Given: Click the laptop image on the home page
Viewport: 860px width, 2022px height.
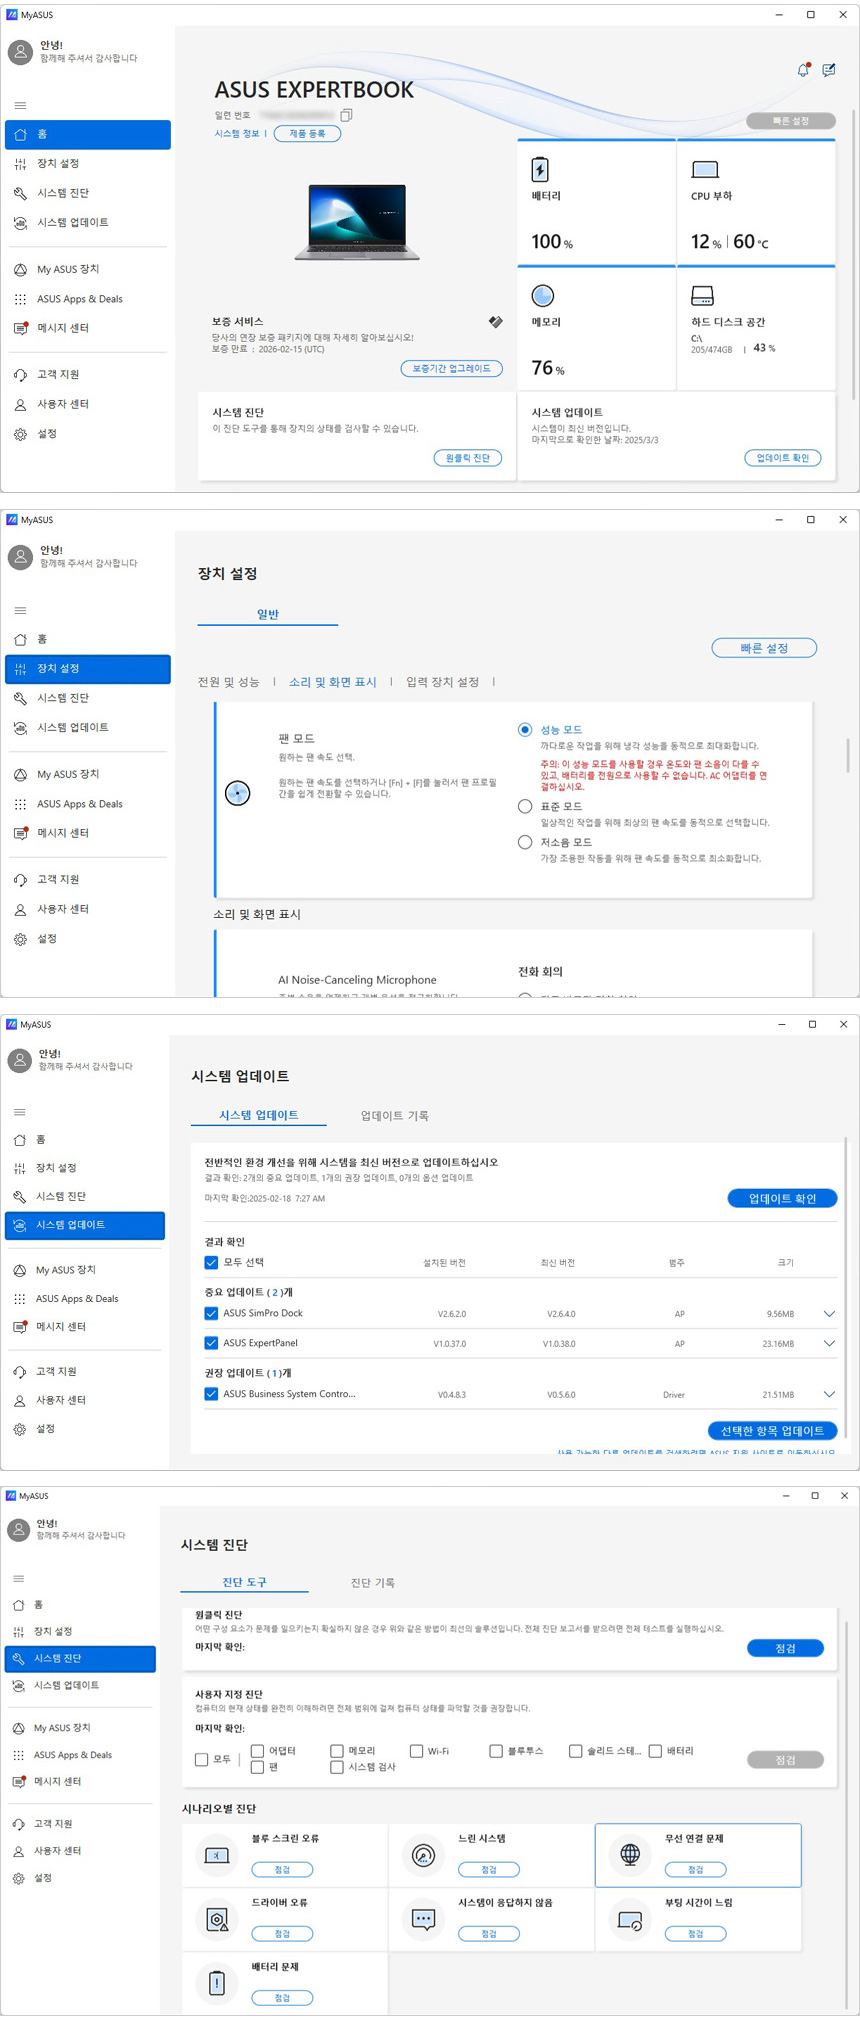Looking at the screenshot, I should pos(357,221).
